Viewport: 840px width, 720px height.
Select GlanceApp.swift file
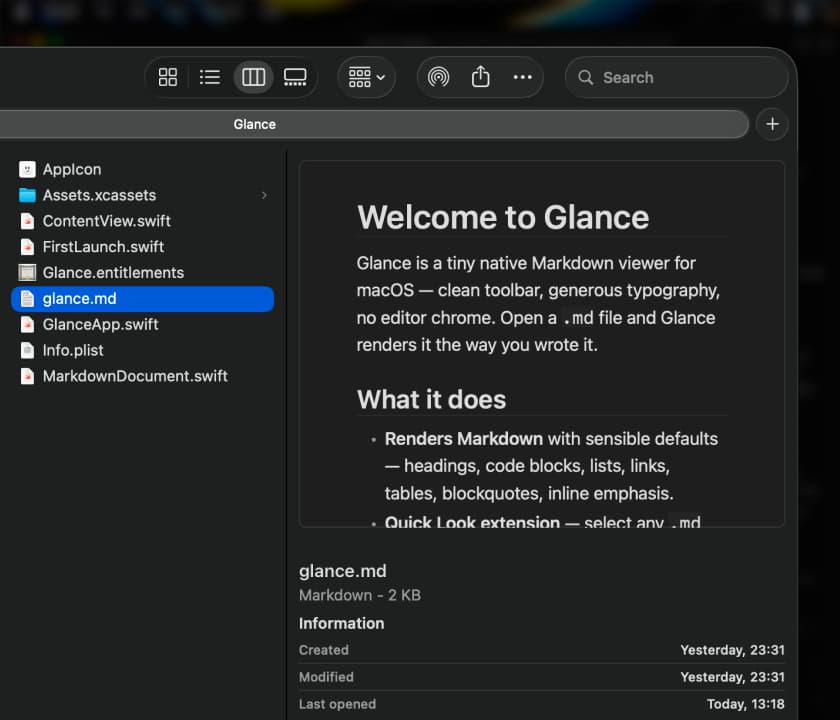click(x=142, y=324)
